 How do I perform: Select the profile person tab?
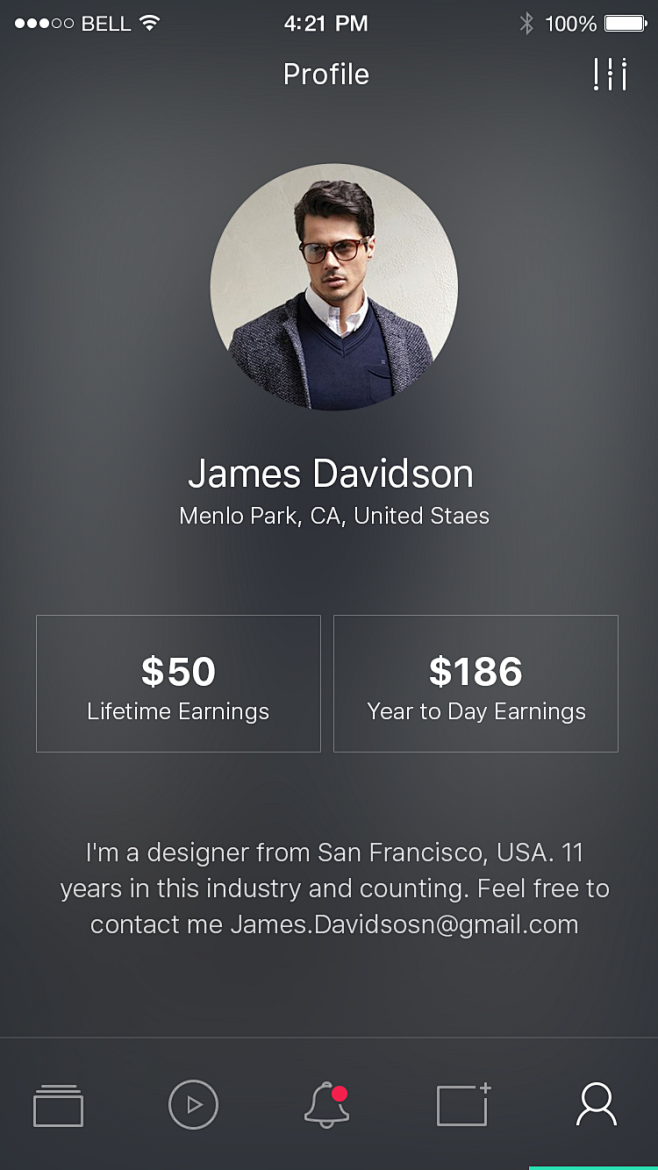(596, 1105)
